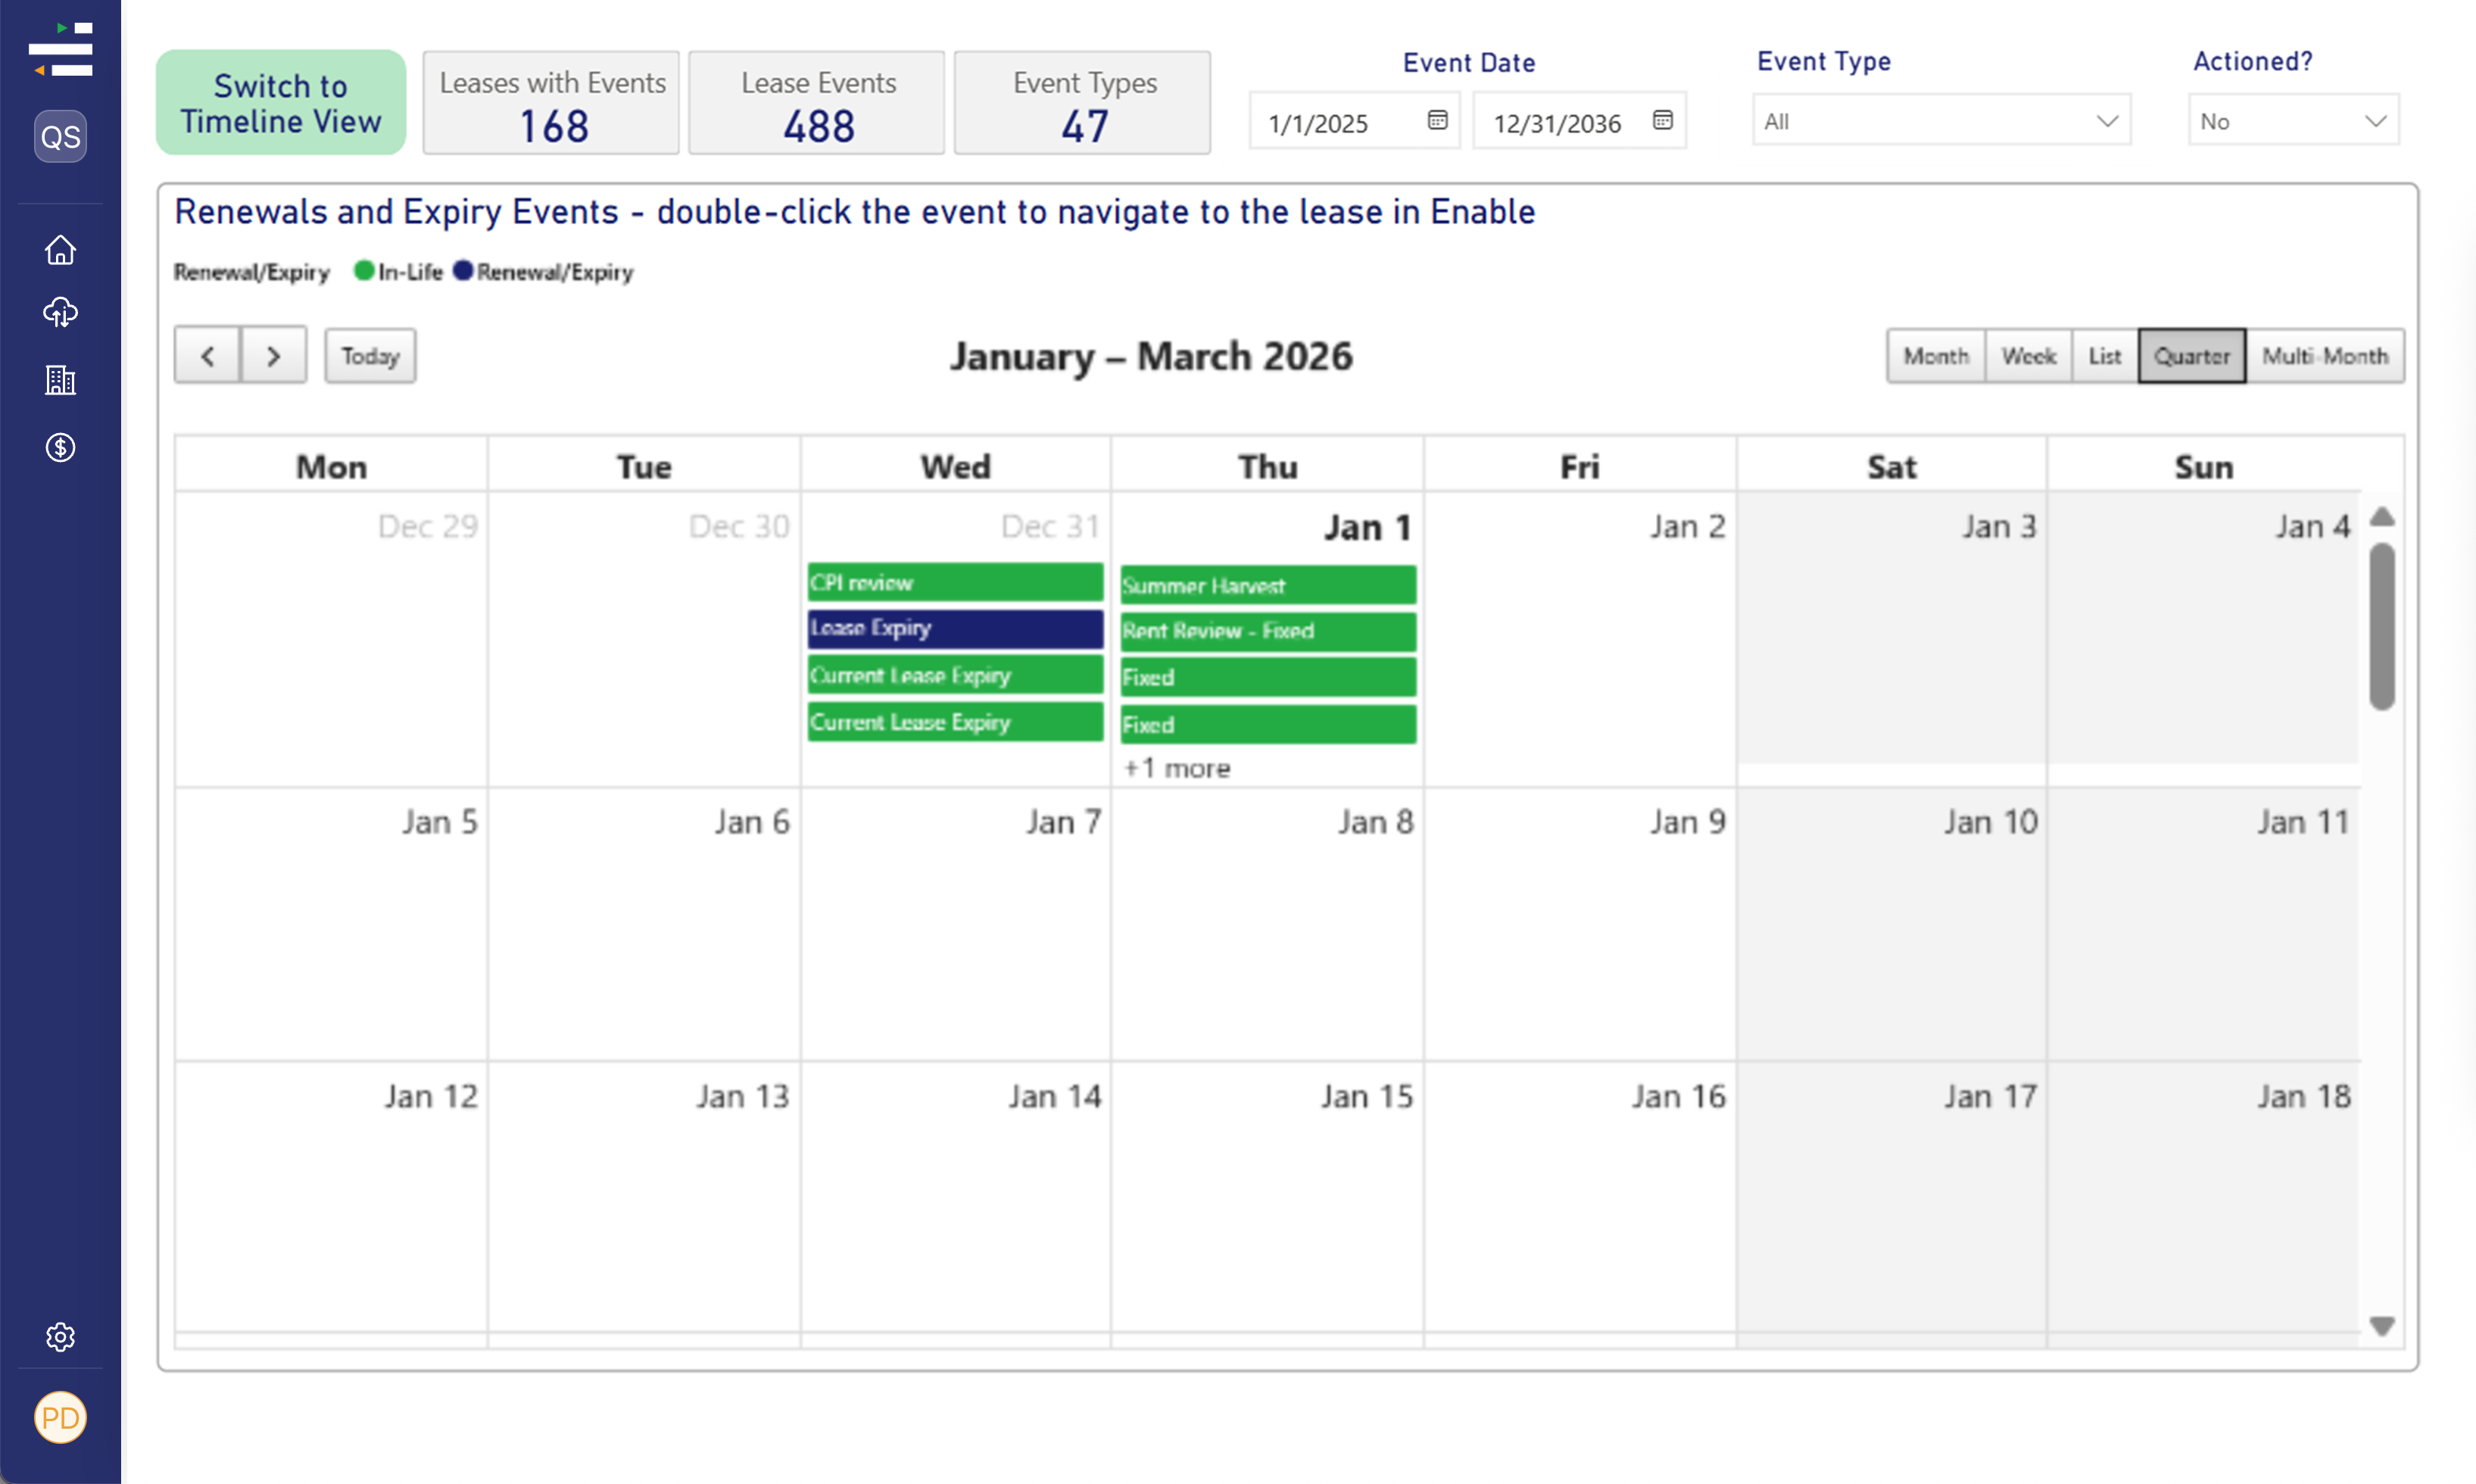Click the dollar sign sidebar icon
2476x1484 pixels.
[60, 447]
